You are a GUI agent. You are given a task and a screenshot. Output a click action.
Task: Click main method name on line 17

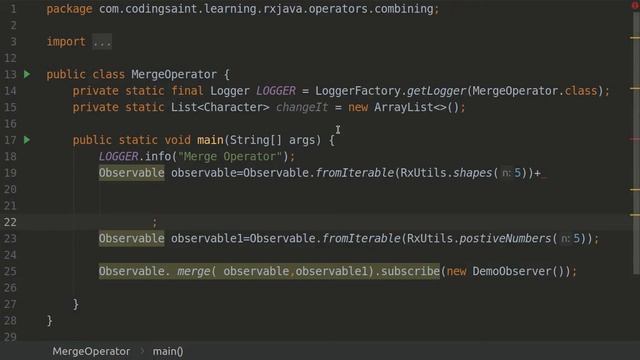tap(210, 140)
